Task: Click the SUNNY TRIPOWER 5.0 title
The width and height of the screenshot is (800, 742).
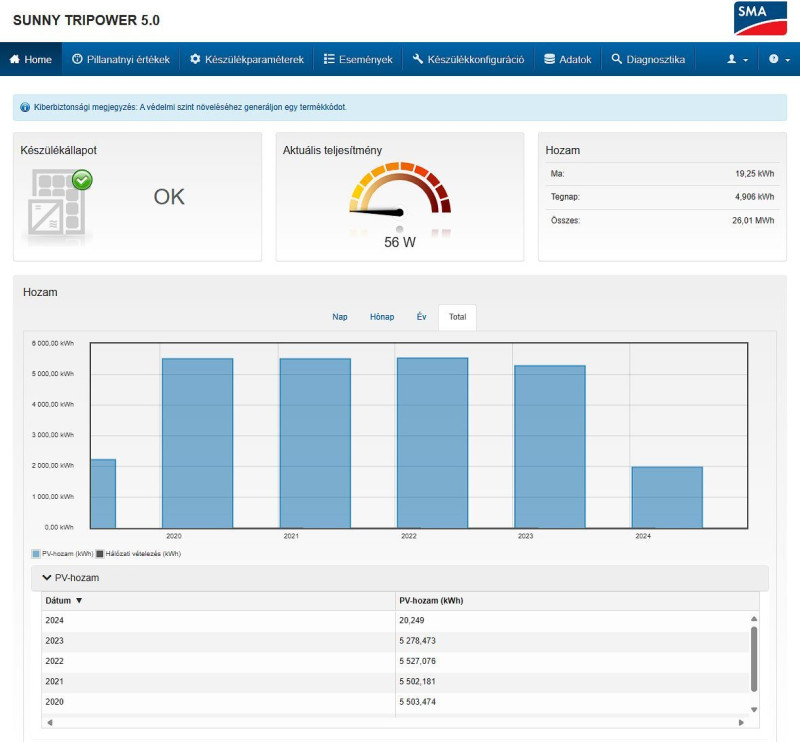Action: (x=86, y=20)
